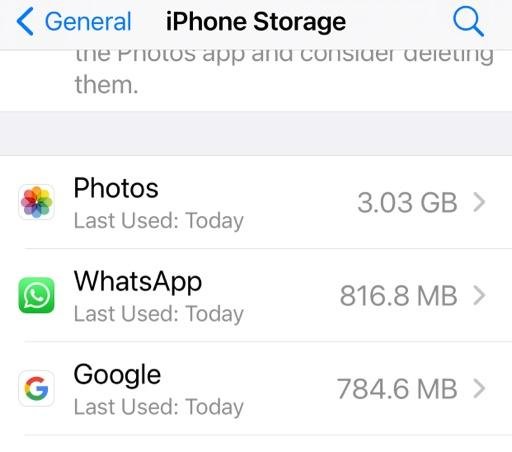The image size is (512, 452).
Task: Select the 3.03 GB size value
Action: point(407,203)
